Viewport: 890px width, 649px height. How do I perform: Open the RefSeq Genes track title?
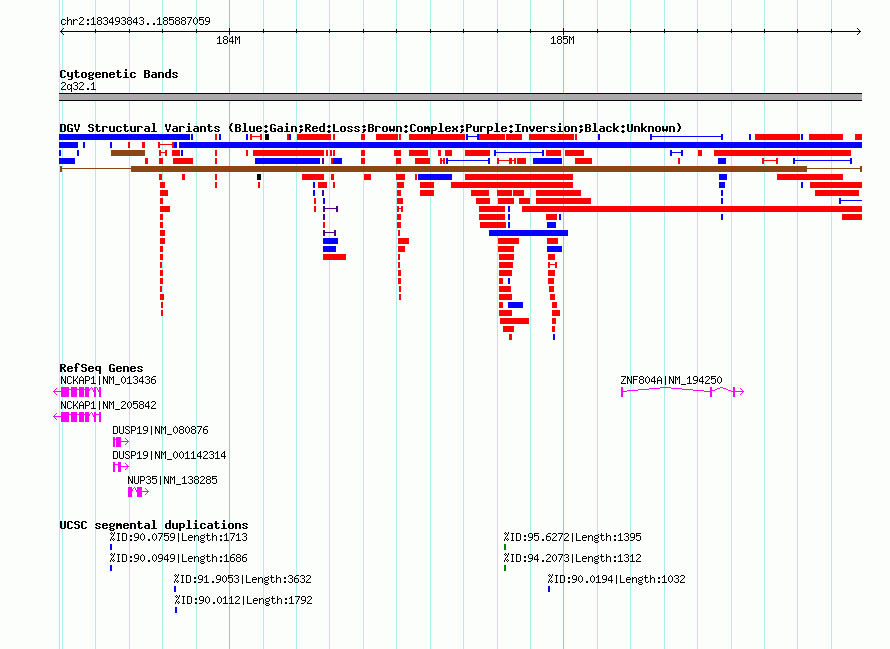(101, 368)
